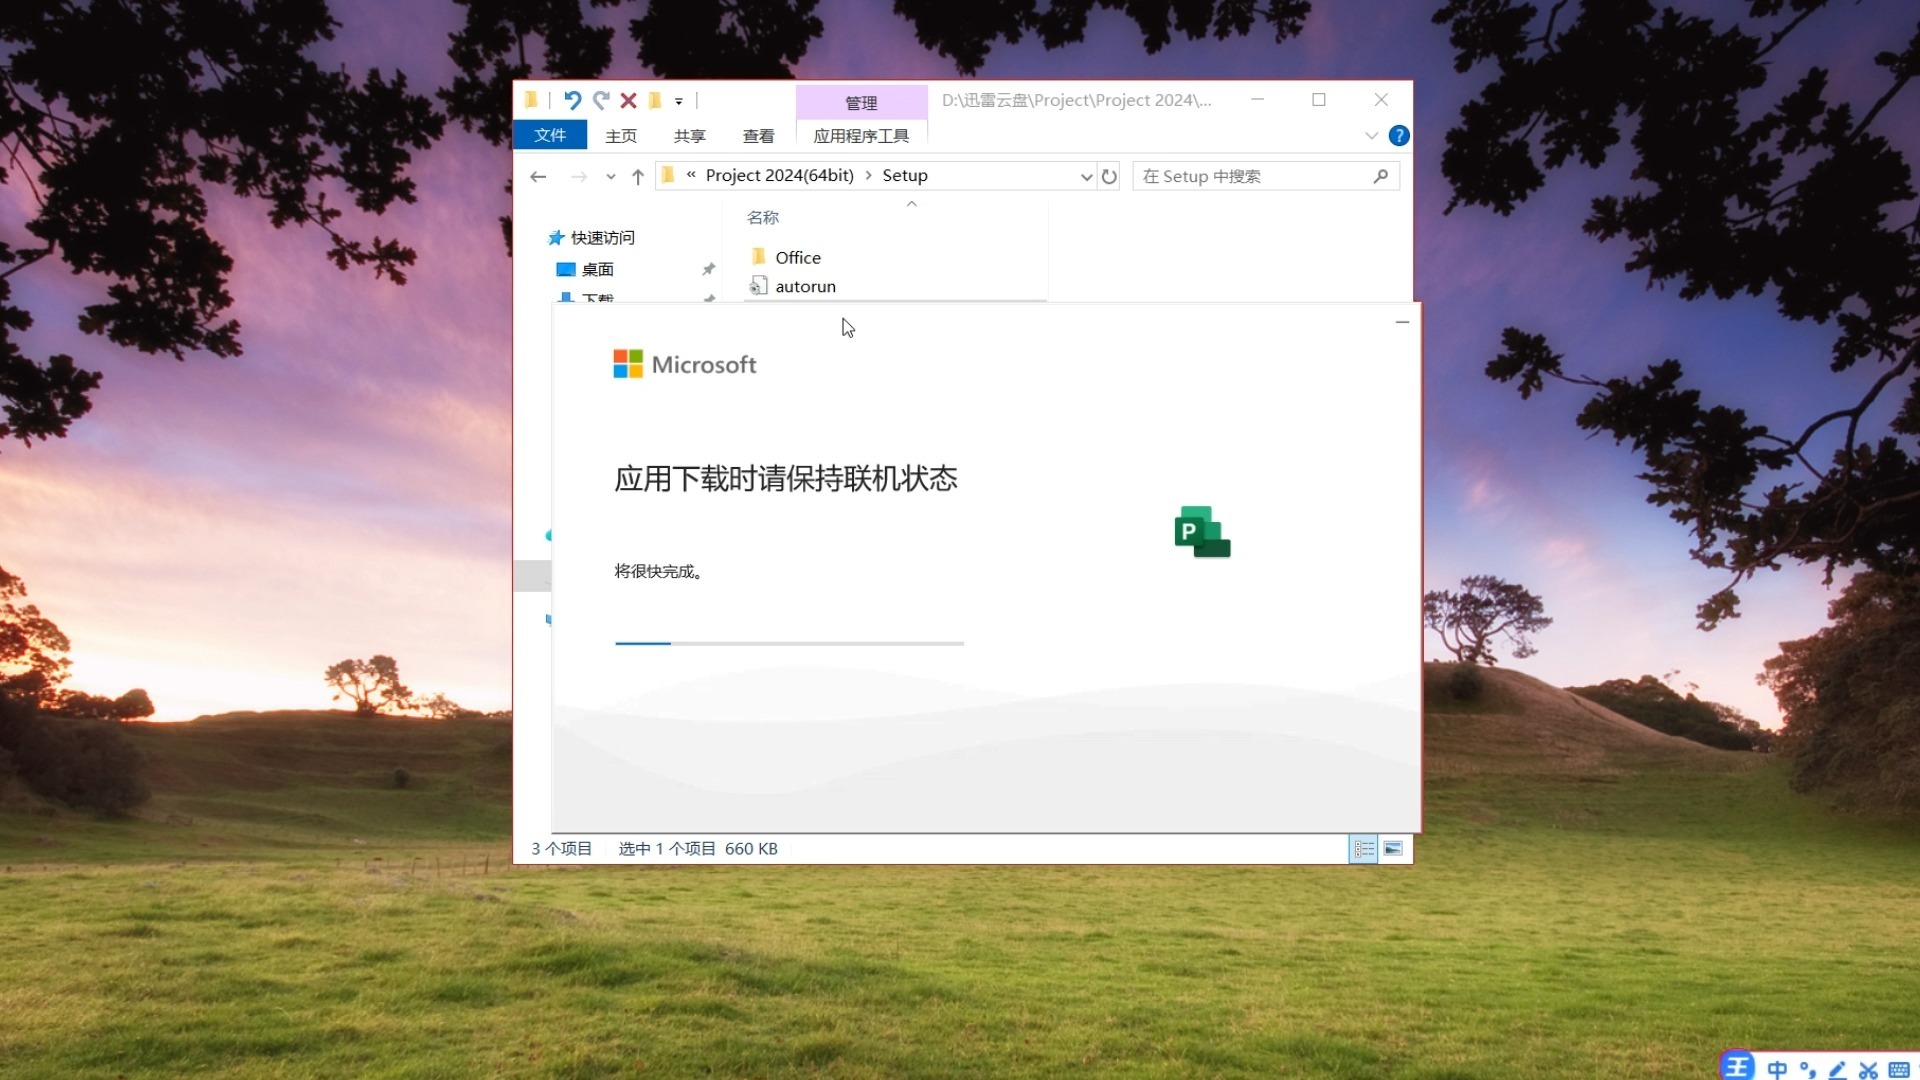The height and width of the screenshot is (1080, 1920).
Task: Click the new folder quick access icon
Action: 655,100
